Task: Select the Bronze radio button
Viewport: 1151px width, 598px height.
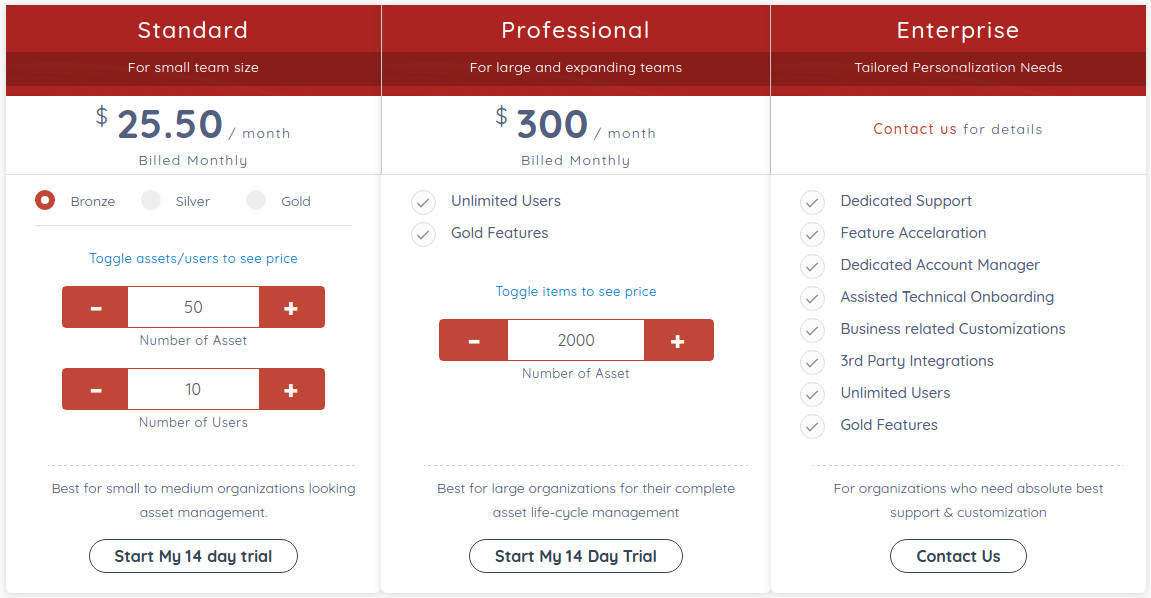Action: 44,200
